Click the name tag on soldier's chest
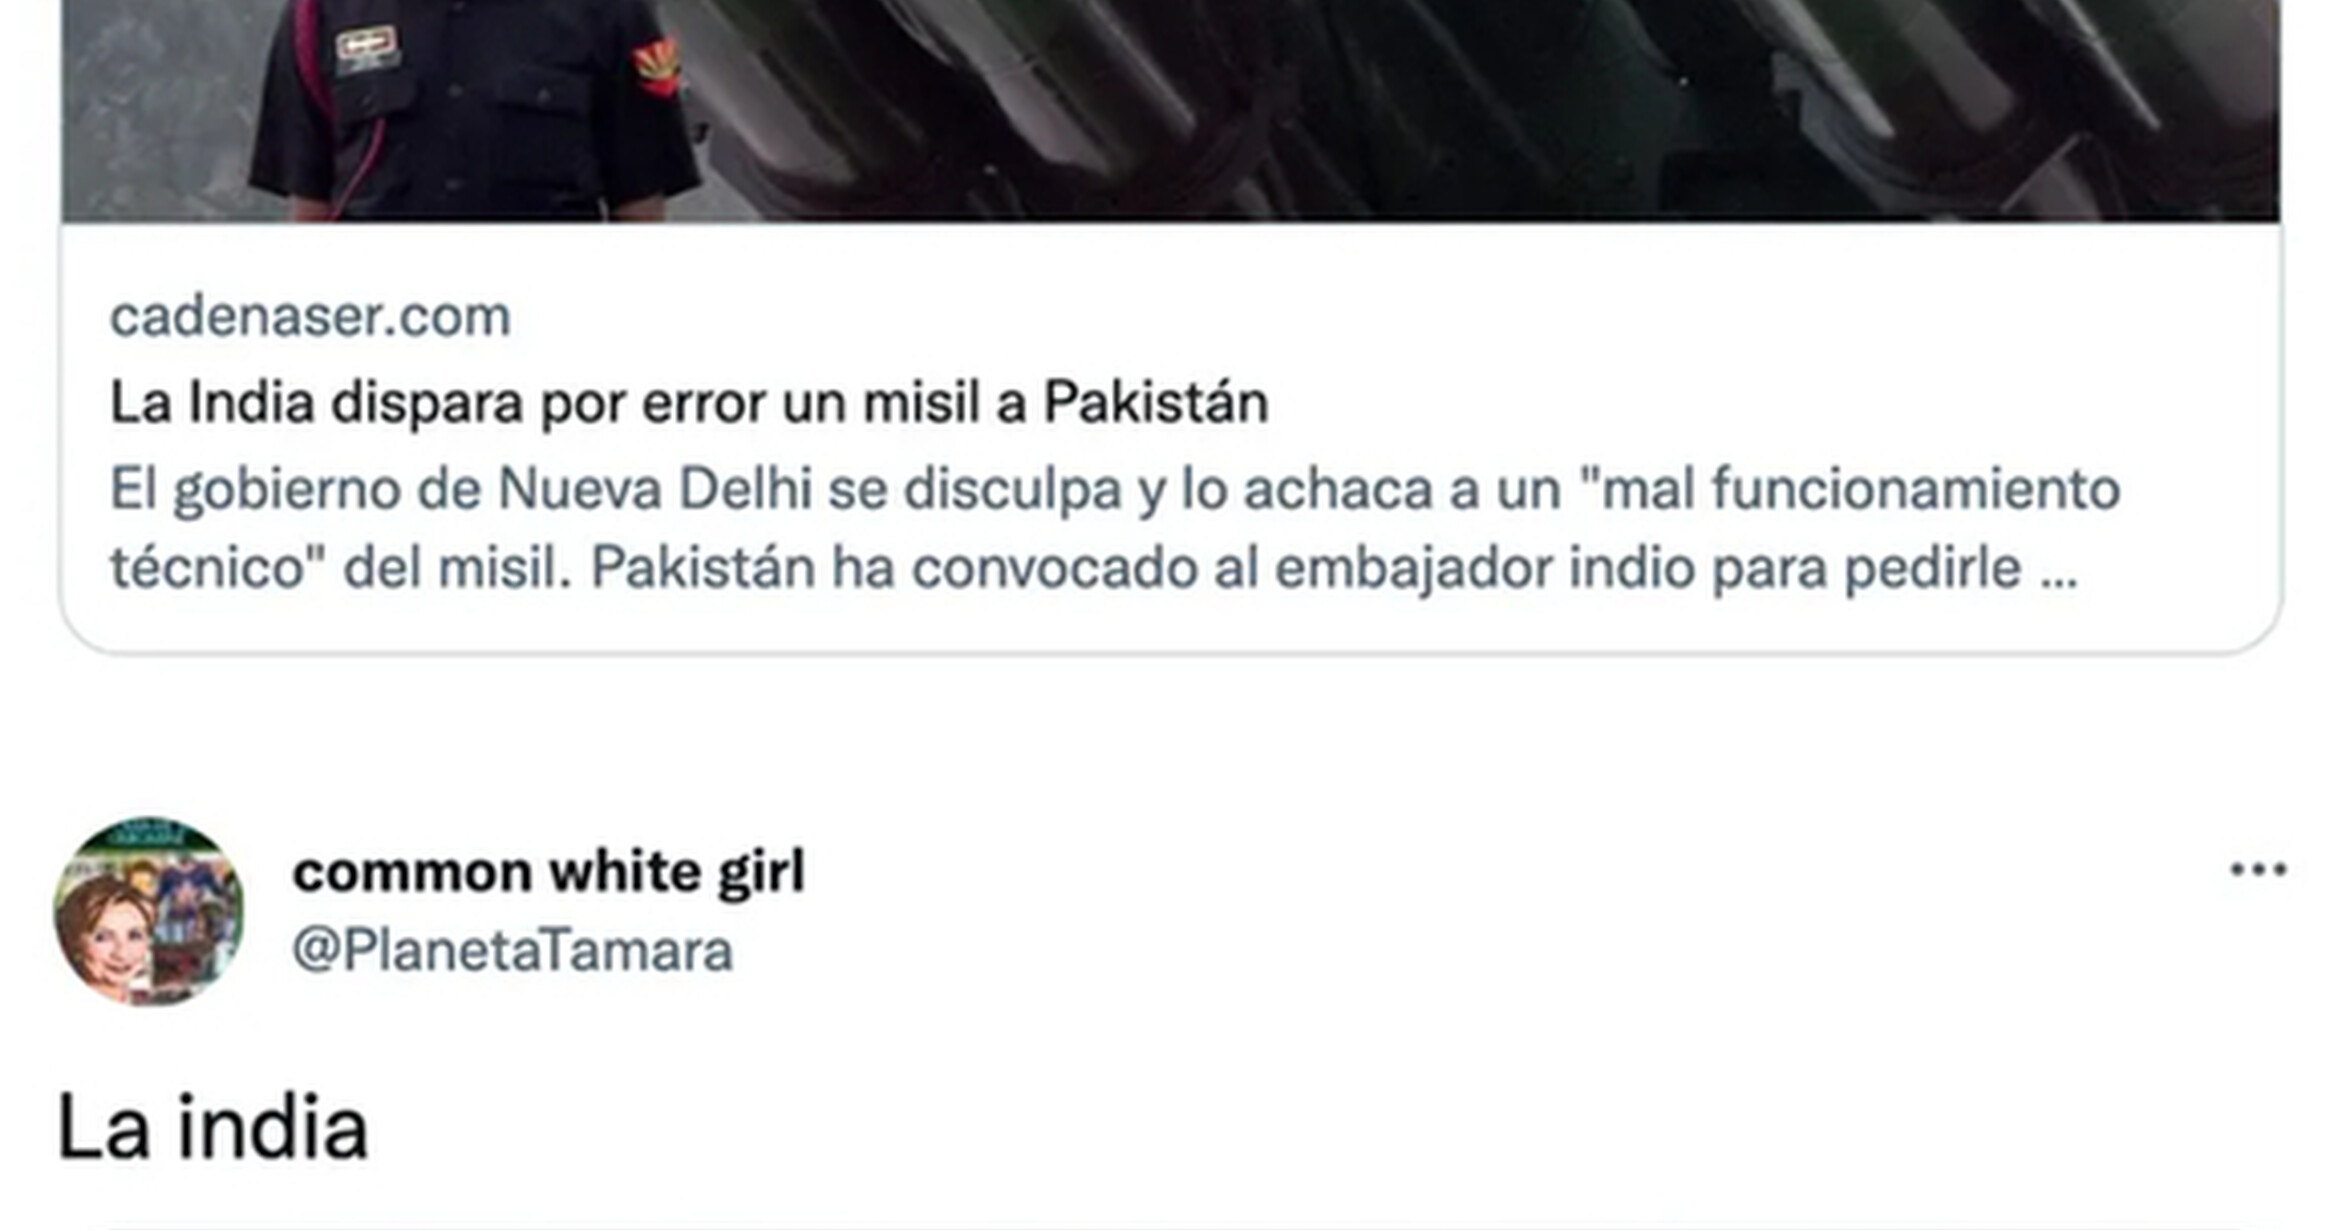 [367, 49]
